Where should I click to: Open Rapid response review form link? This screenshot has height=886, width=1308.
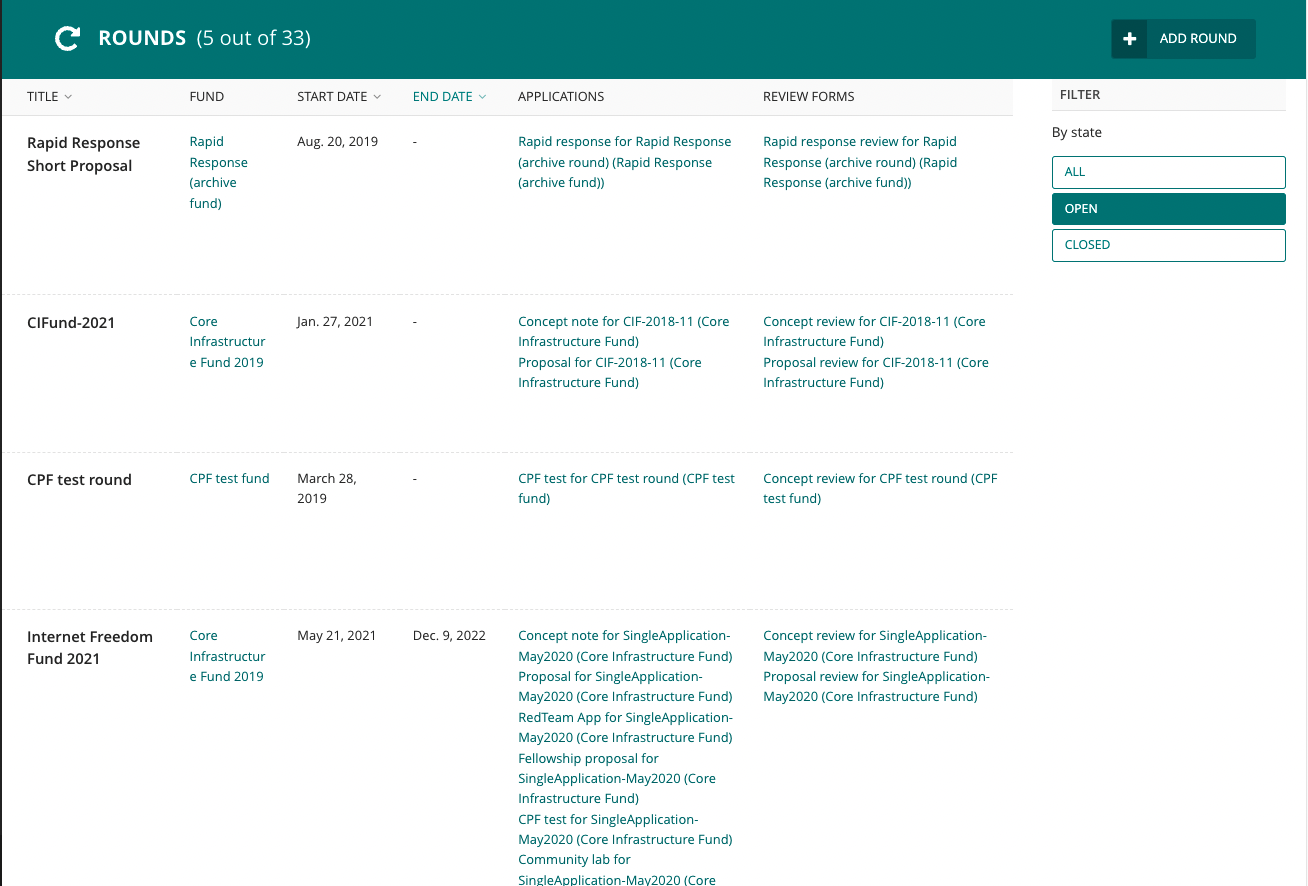(x=859, y=162)
